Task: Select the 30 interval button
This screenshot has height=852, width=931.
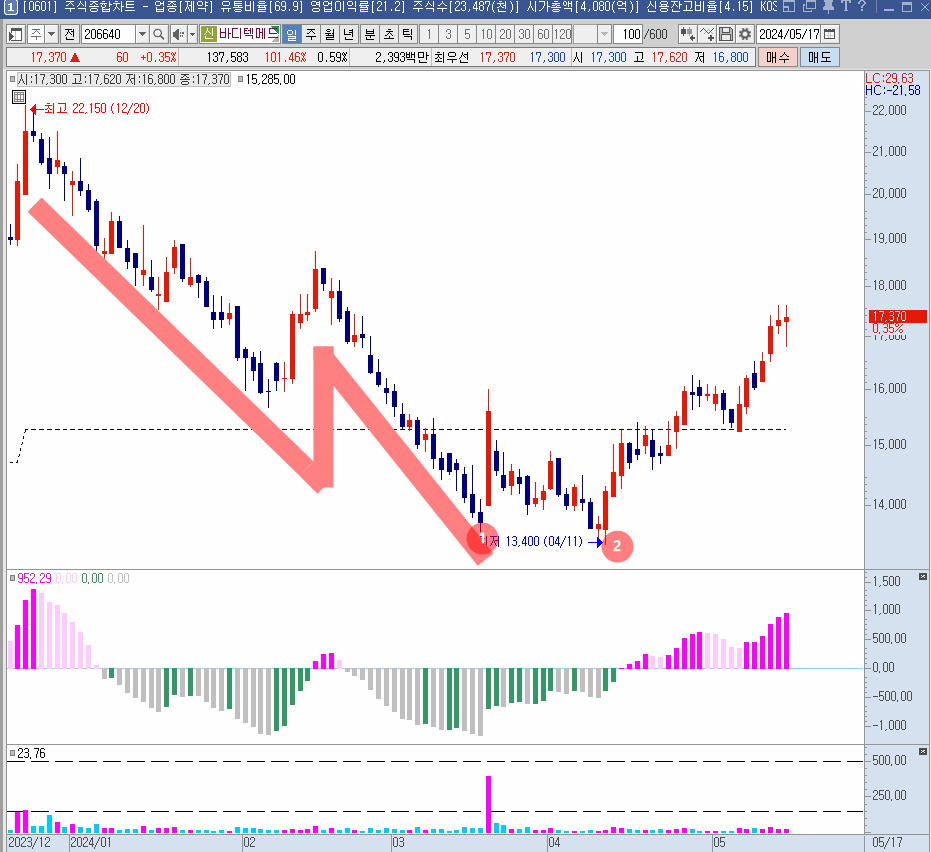Action: point(524,34)
